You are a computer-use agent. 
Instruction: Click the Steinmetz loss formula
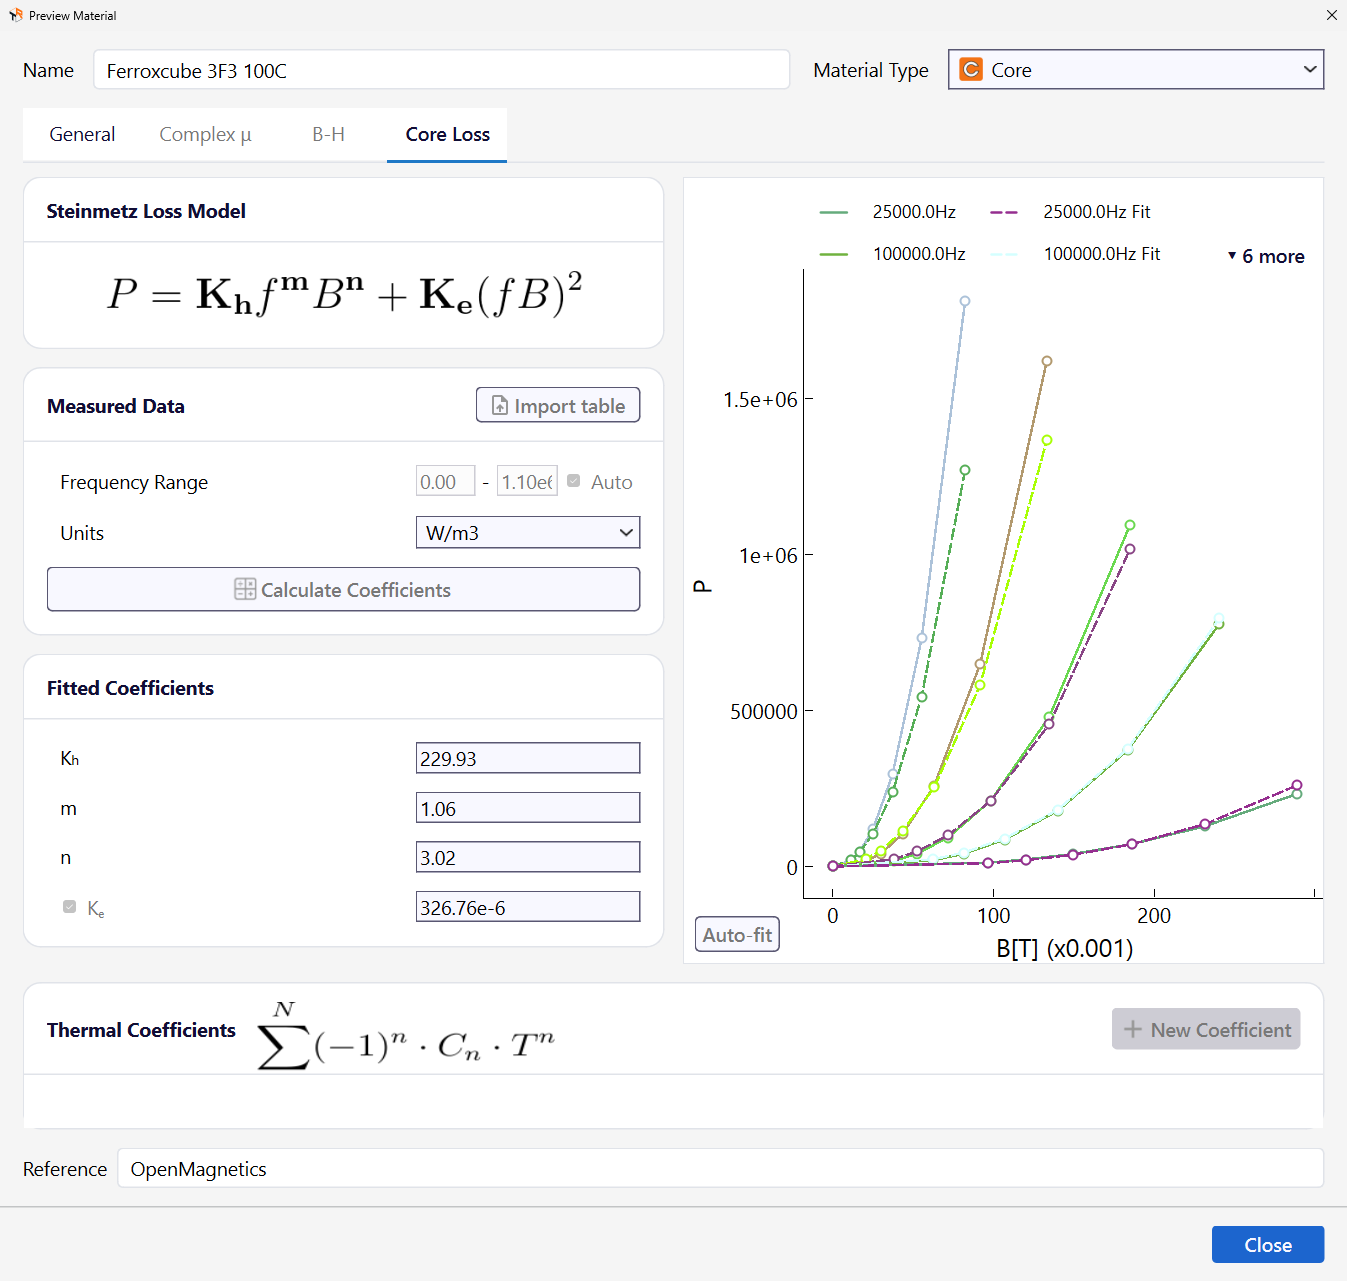[344, 294]
